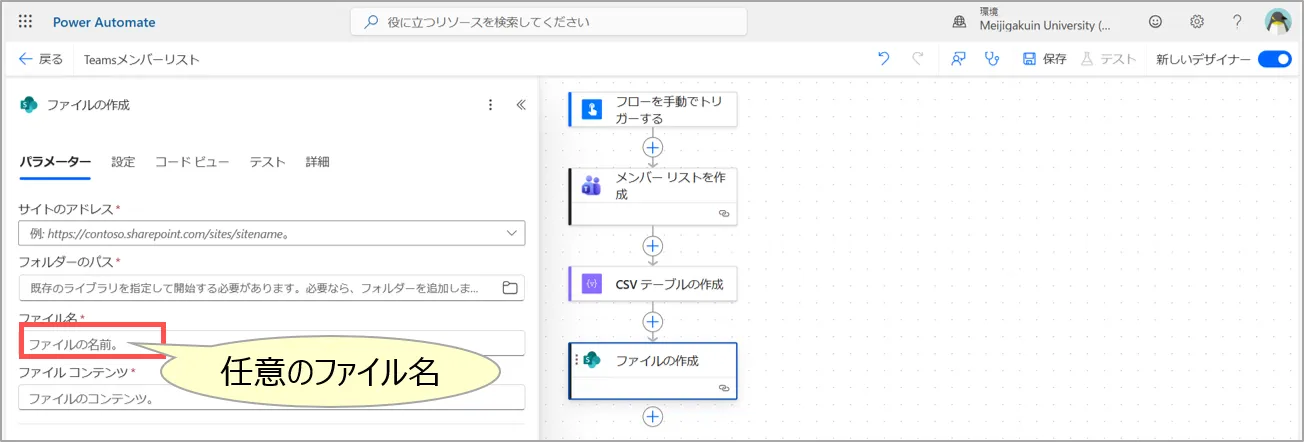This screenshot has width=1304, height=442.
Task: Click the 保存 save button
Action: pos(1044,59)
